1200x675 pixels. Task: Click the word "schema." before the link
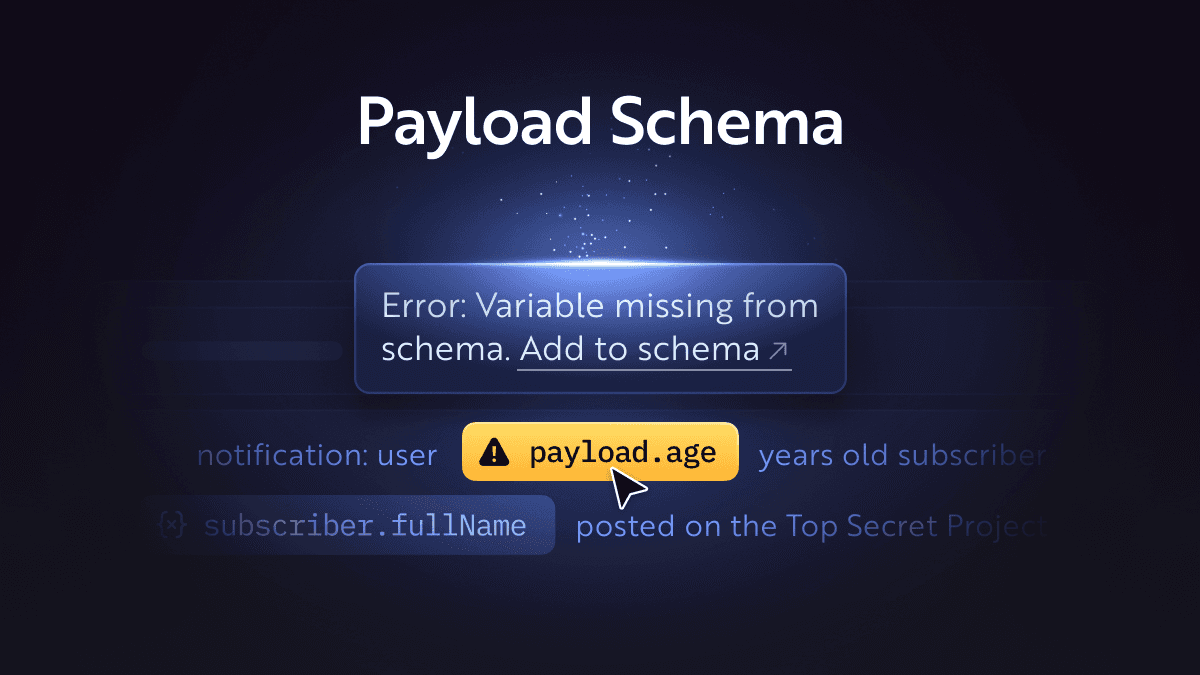[x=446, y=349]
